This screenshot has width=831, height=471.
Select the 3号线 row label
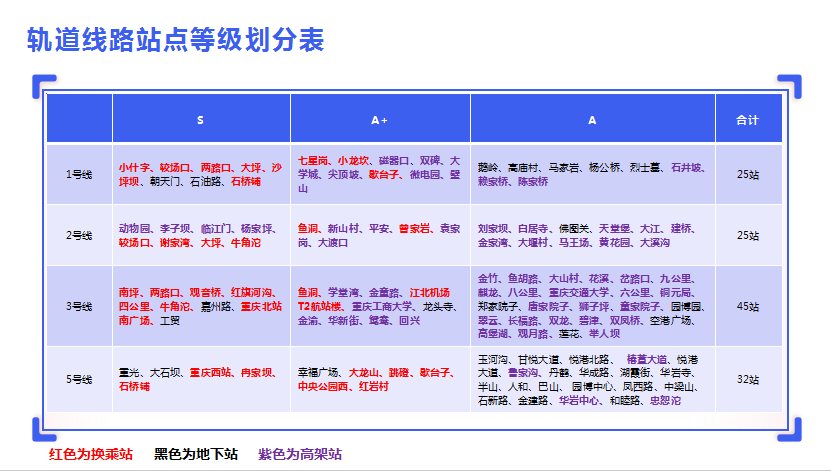pos(79,306)
